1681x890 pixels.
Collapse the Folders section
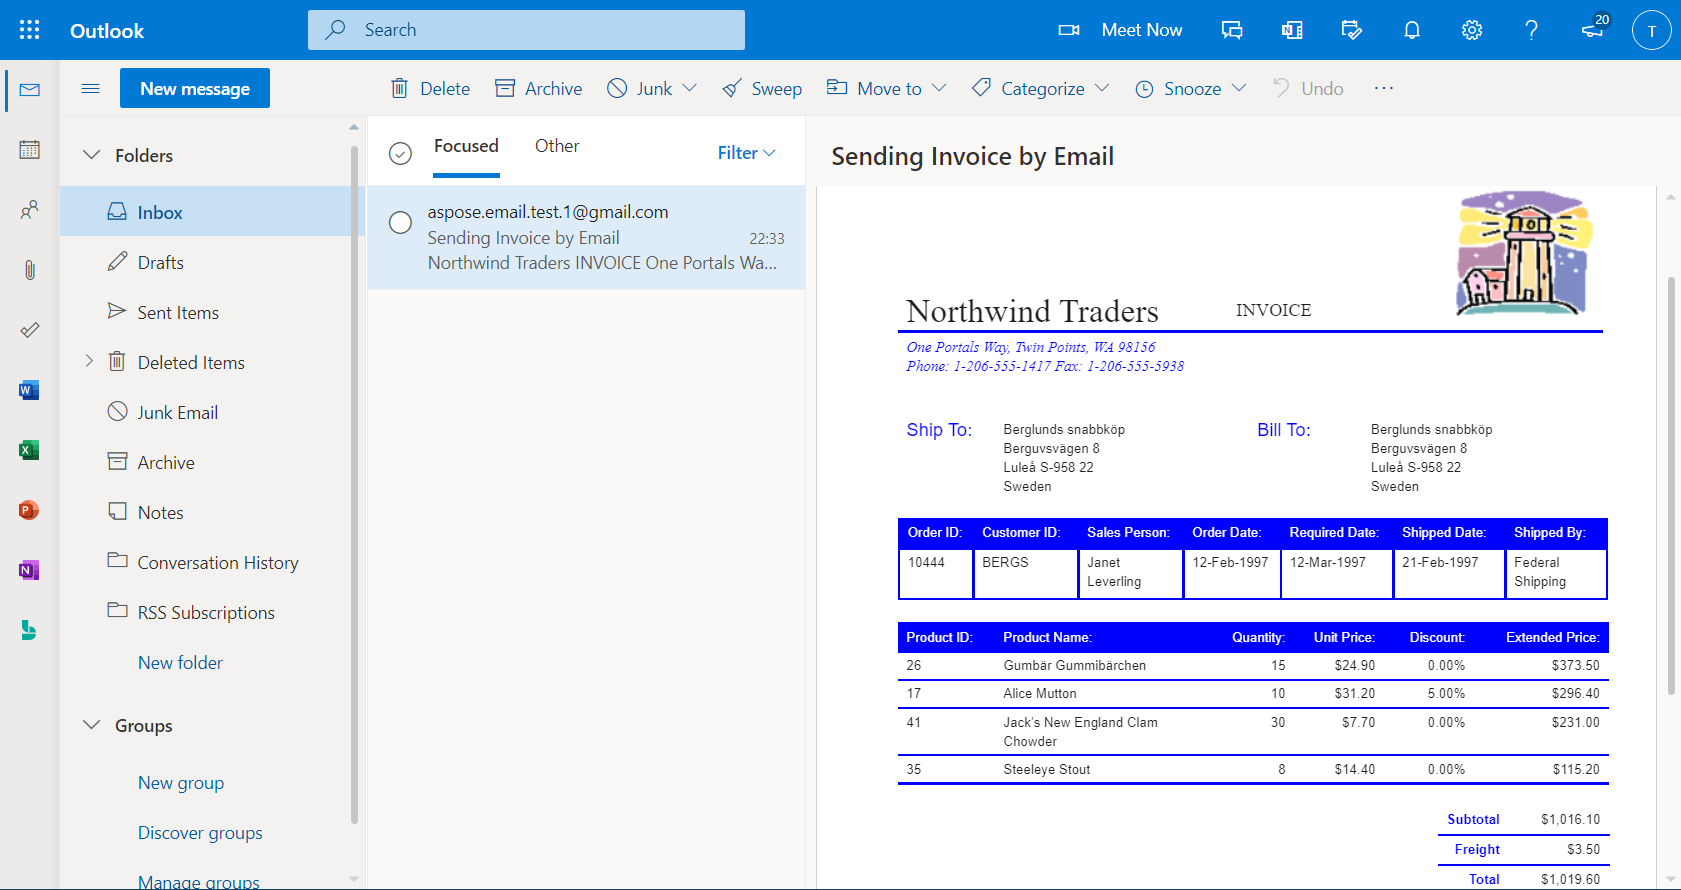click(x=91, y=155)
